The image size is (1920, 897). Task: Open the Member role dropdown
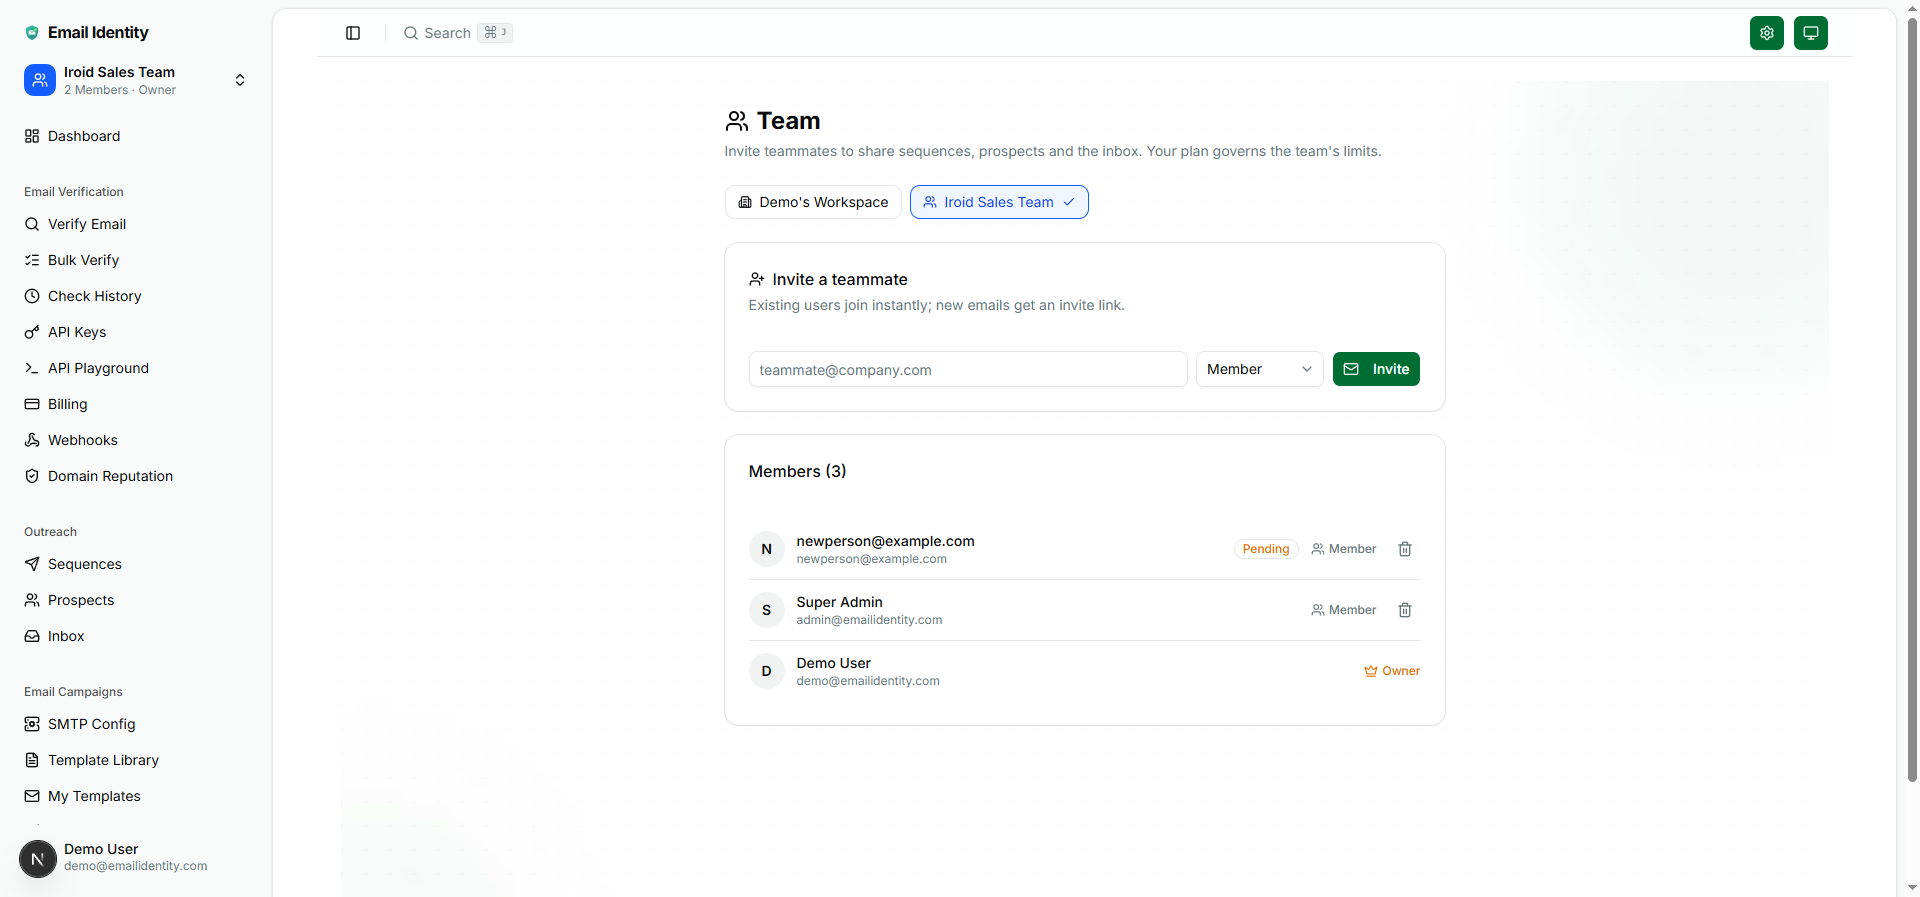(1260, 369)
